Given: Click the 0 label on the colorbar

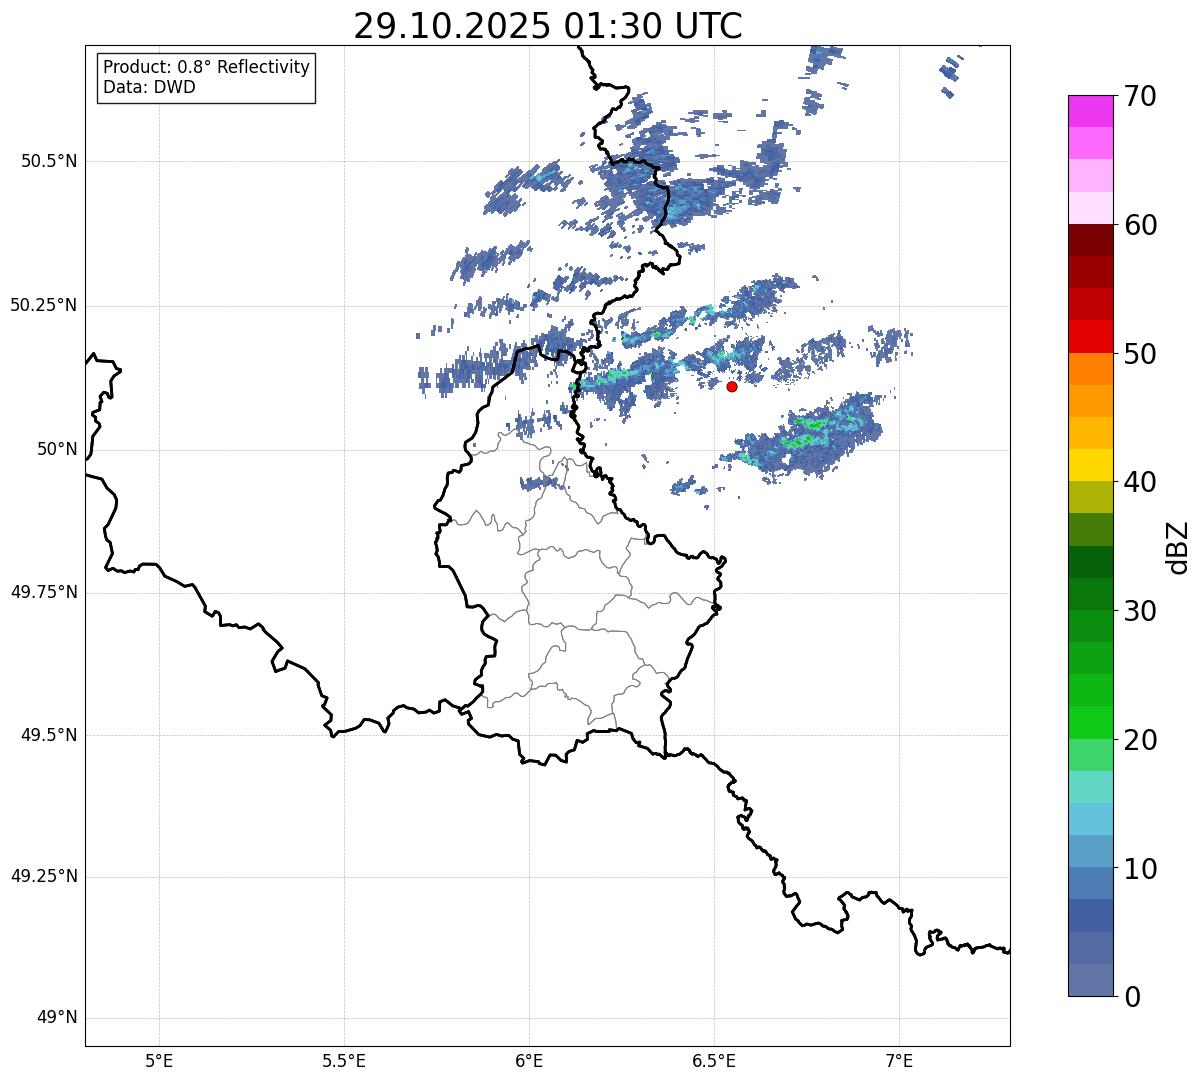Looking at the screenshot, I should tap(1132, 996).
